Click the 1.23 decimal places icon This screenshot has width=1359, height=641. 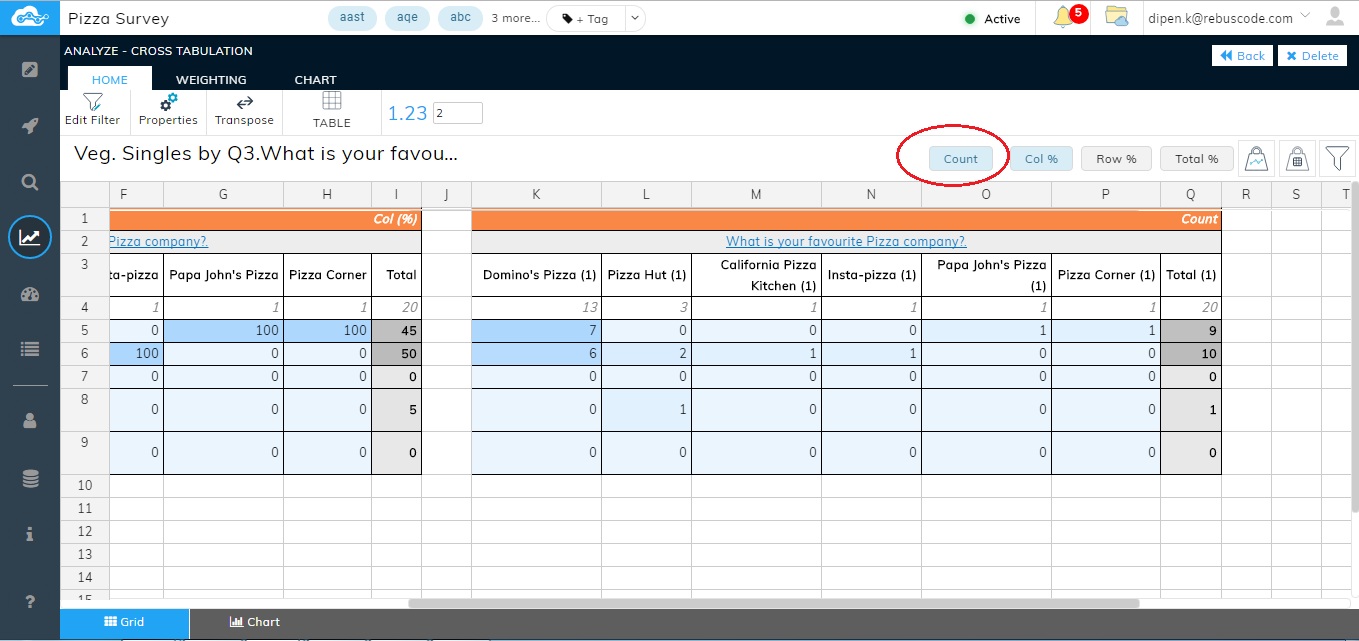(x=408, y=113)
